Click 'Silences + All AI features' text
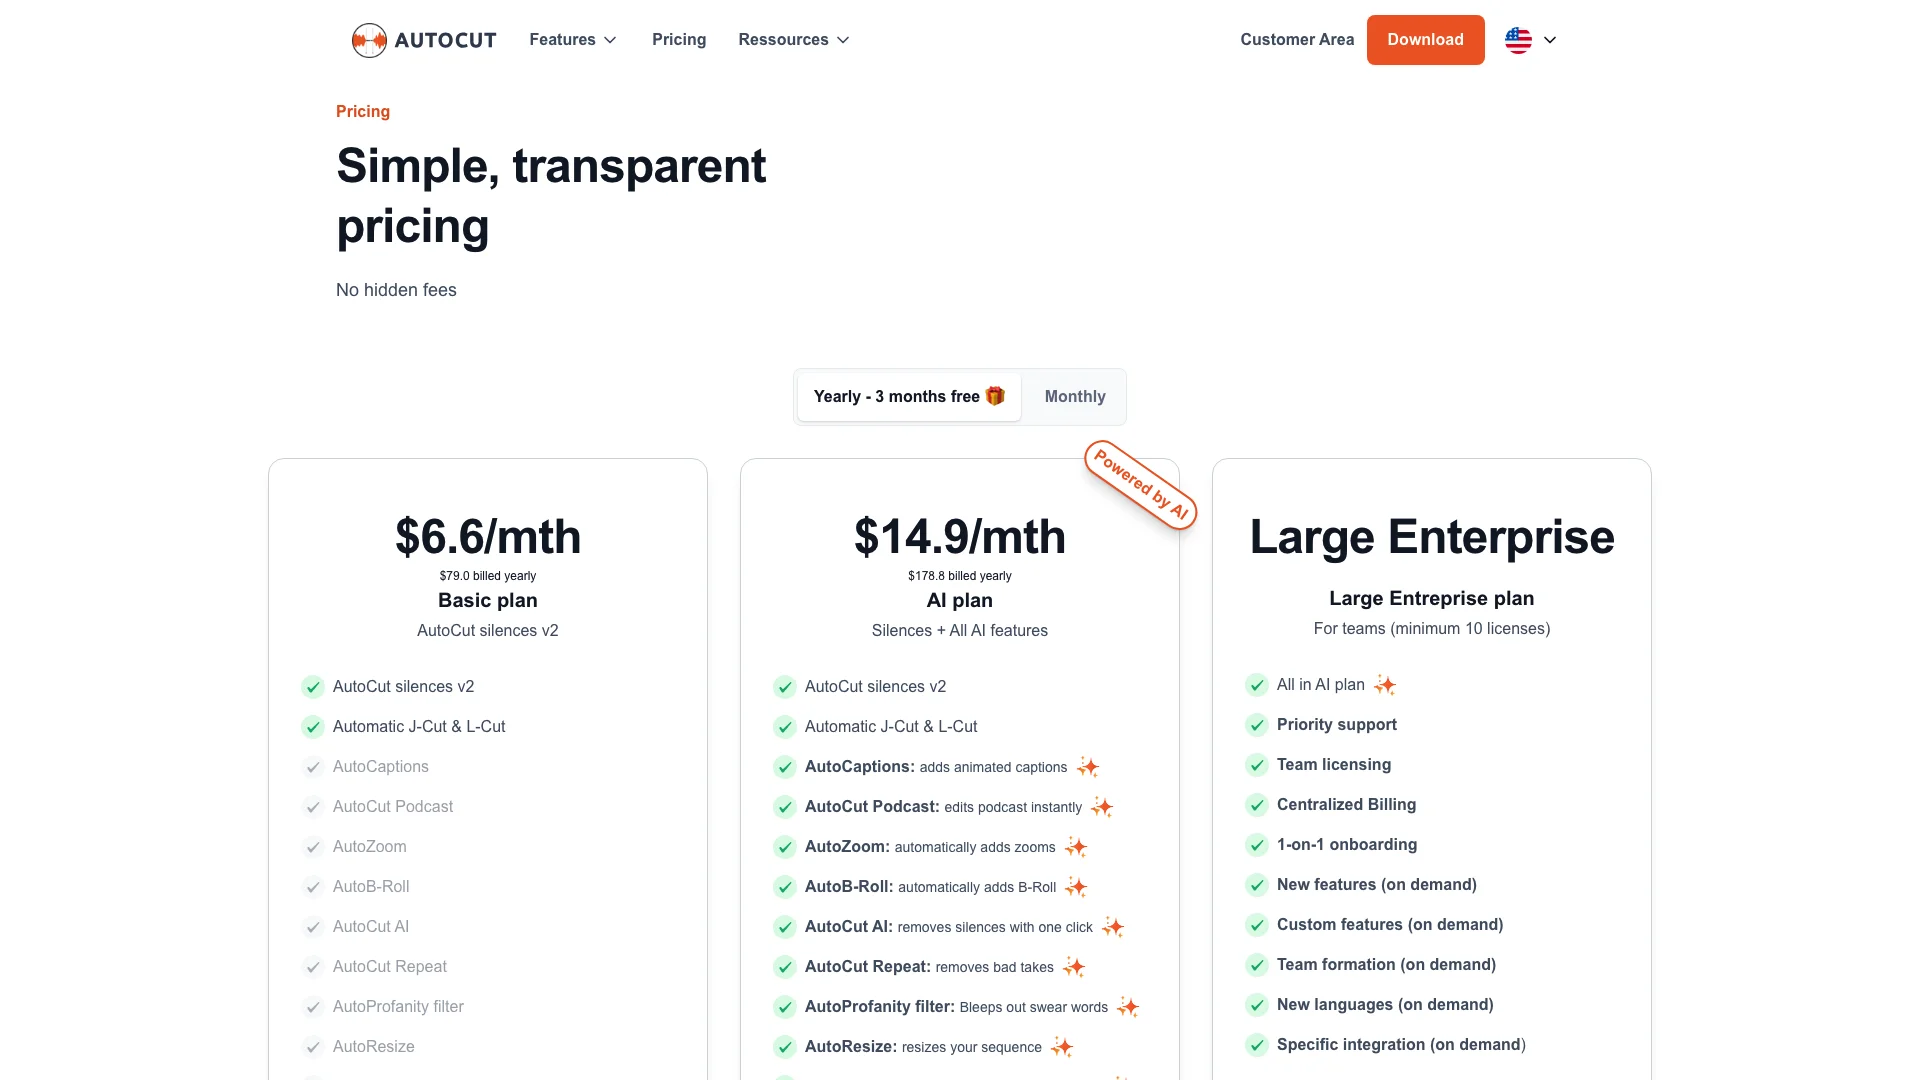Viewport: 1920px width, 1080px height. pos(960,630)
